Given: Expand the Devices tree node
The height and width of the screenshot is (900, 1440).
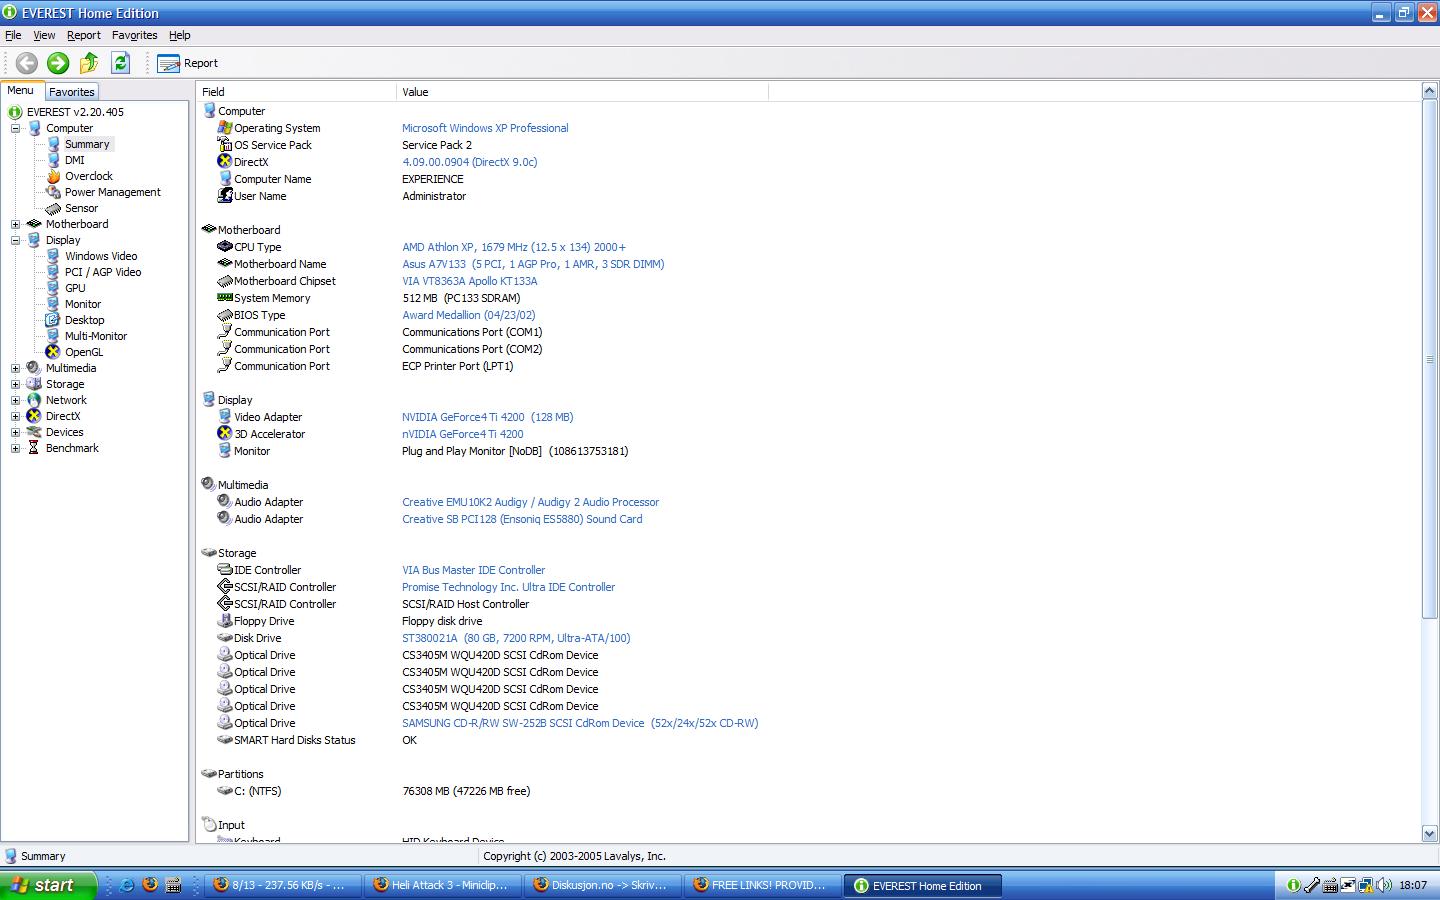Looking at the screenshot, I should pyautogui.click(x=15, y=432).
